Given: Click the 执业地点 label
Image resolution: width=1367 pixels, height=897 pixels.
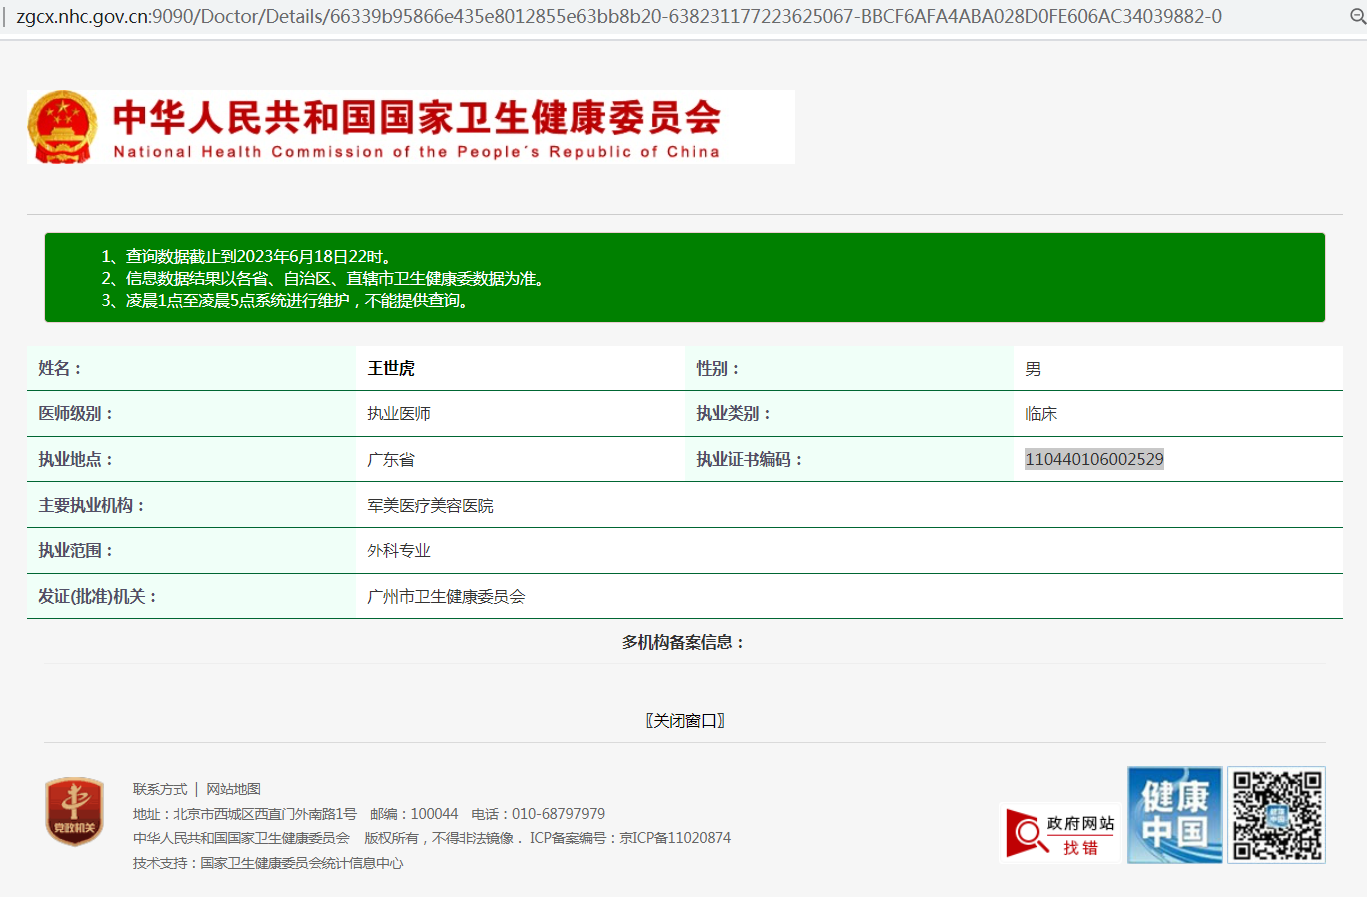Looking at the screenshot, I should click(x=76, y=459).
